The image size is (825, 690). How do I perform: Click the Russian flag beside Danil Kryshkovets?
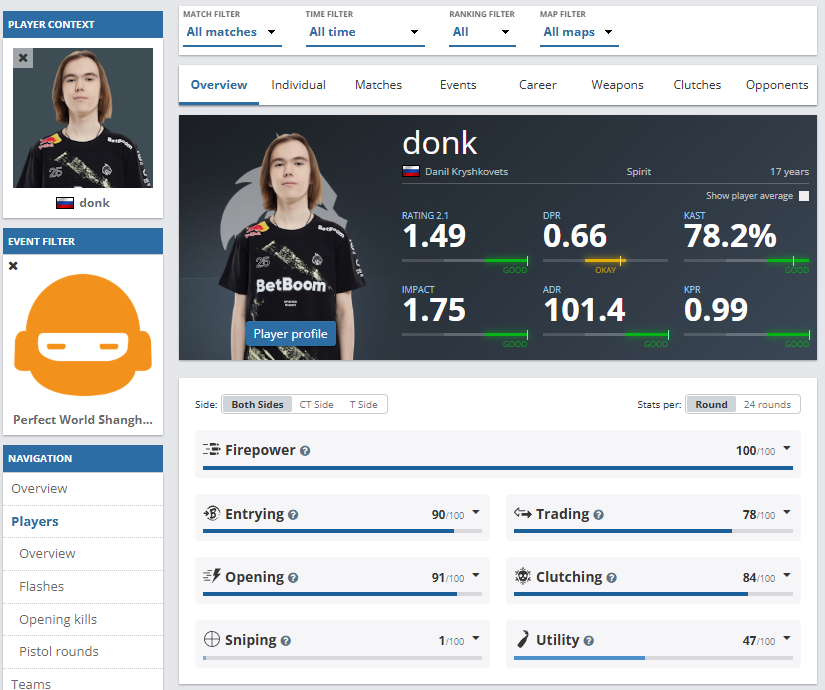click(411, 171)
